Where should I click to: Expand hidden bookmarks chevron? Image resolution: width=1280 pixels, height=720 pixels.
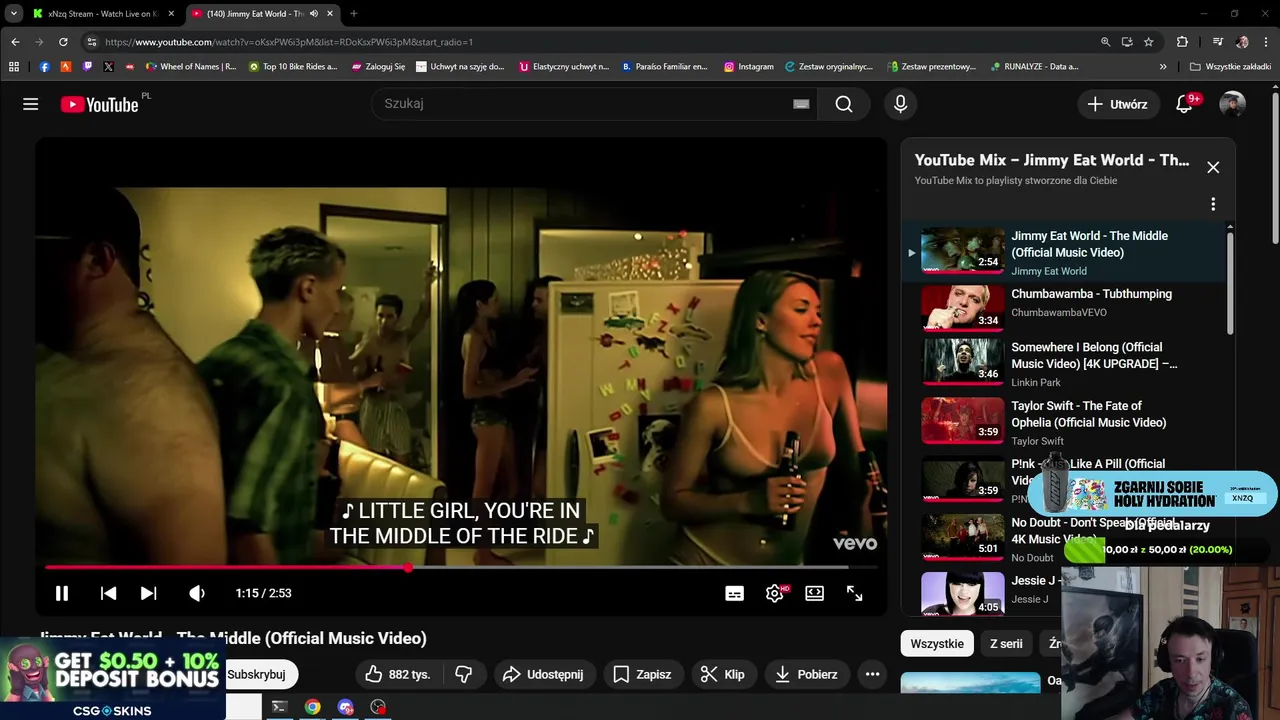click(1163, 67)
